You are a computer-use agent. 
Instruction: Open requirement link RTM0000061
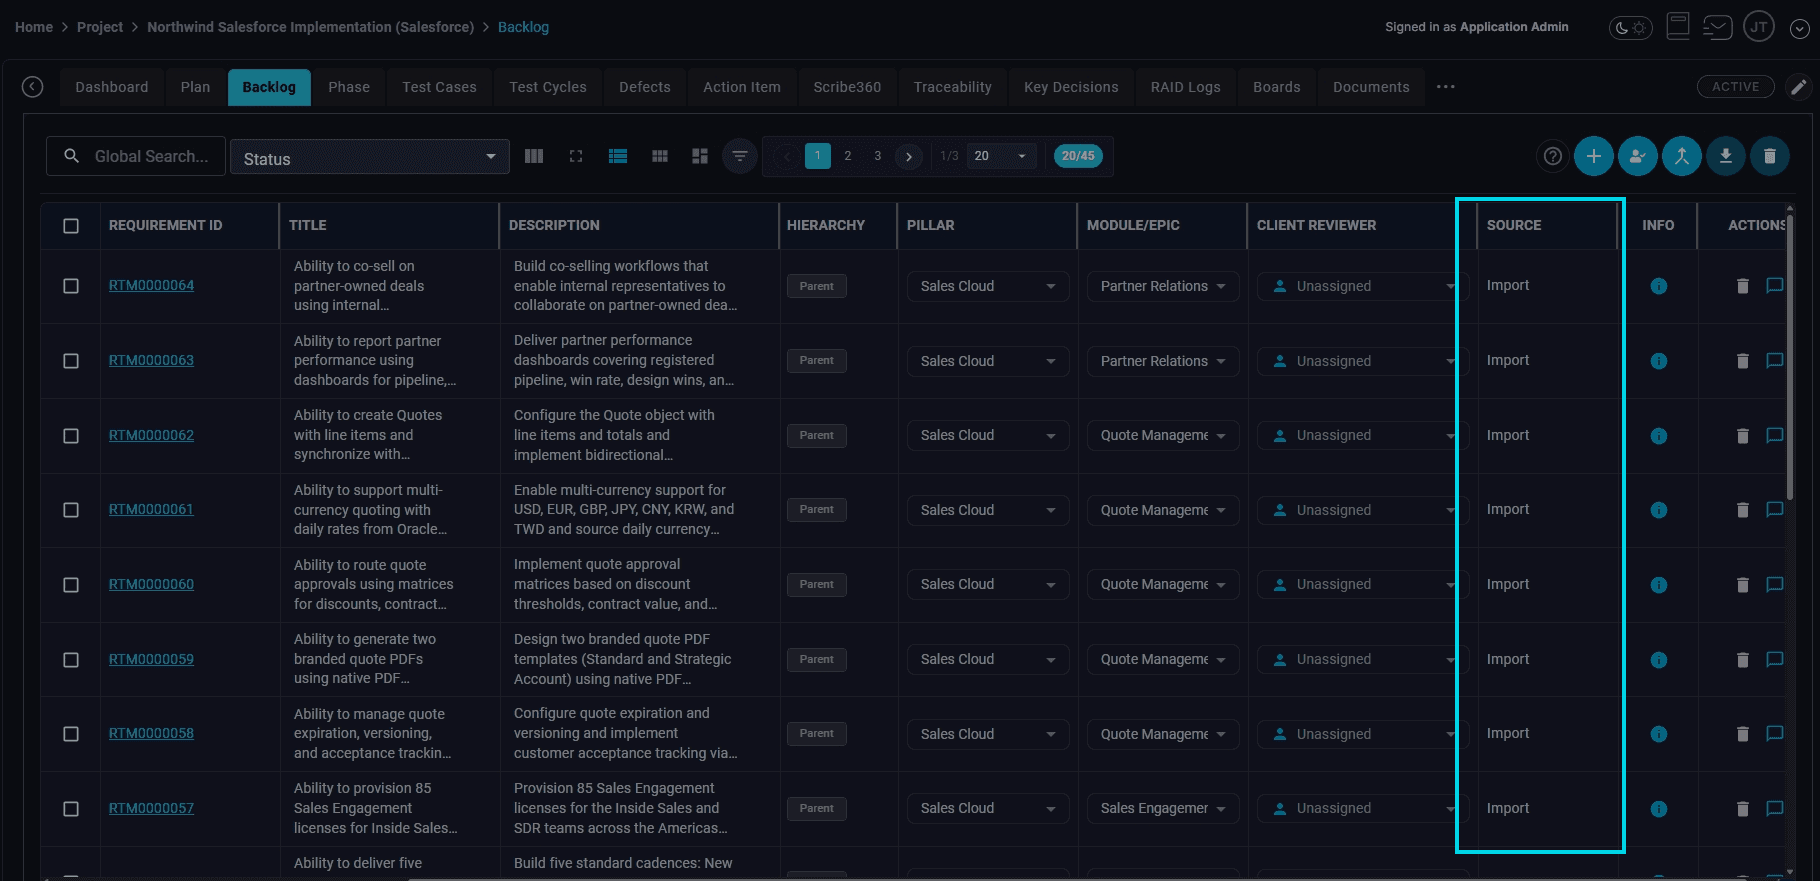[151, 509]
